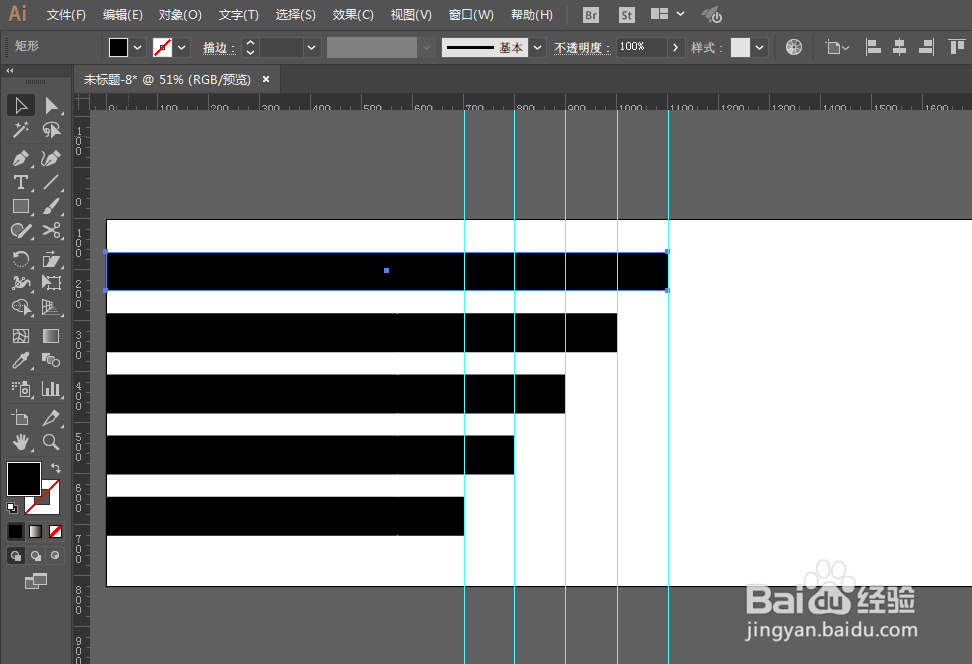Choose the Rotate tool
The width and height of the screenshot is (972, 664).
tap(20, 259)
